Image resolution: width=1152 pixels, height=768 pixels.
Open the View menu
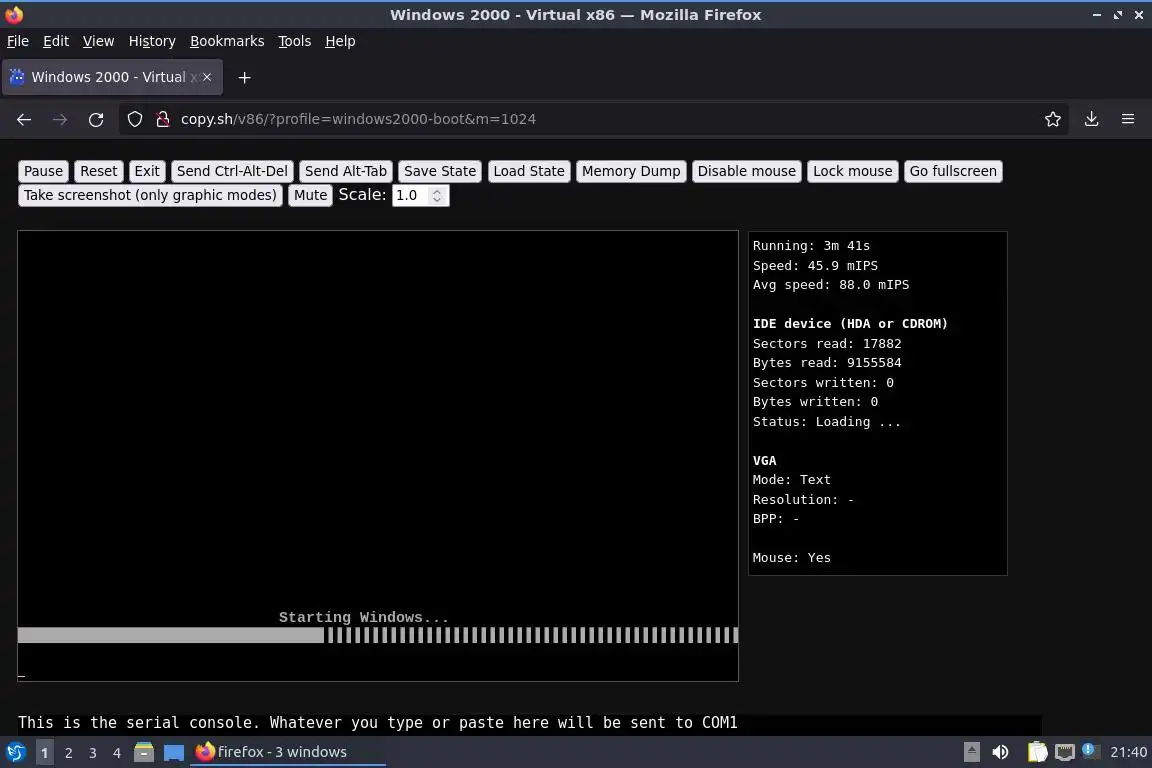tap(98, 41)
